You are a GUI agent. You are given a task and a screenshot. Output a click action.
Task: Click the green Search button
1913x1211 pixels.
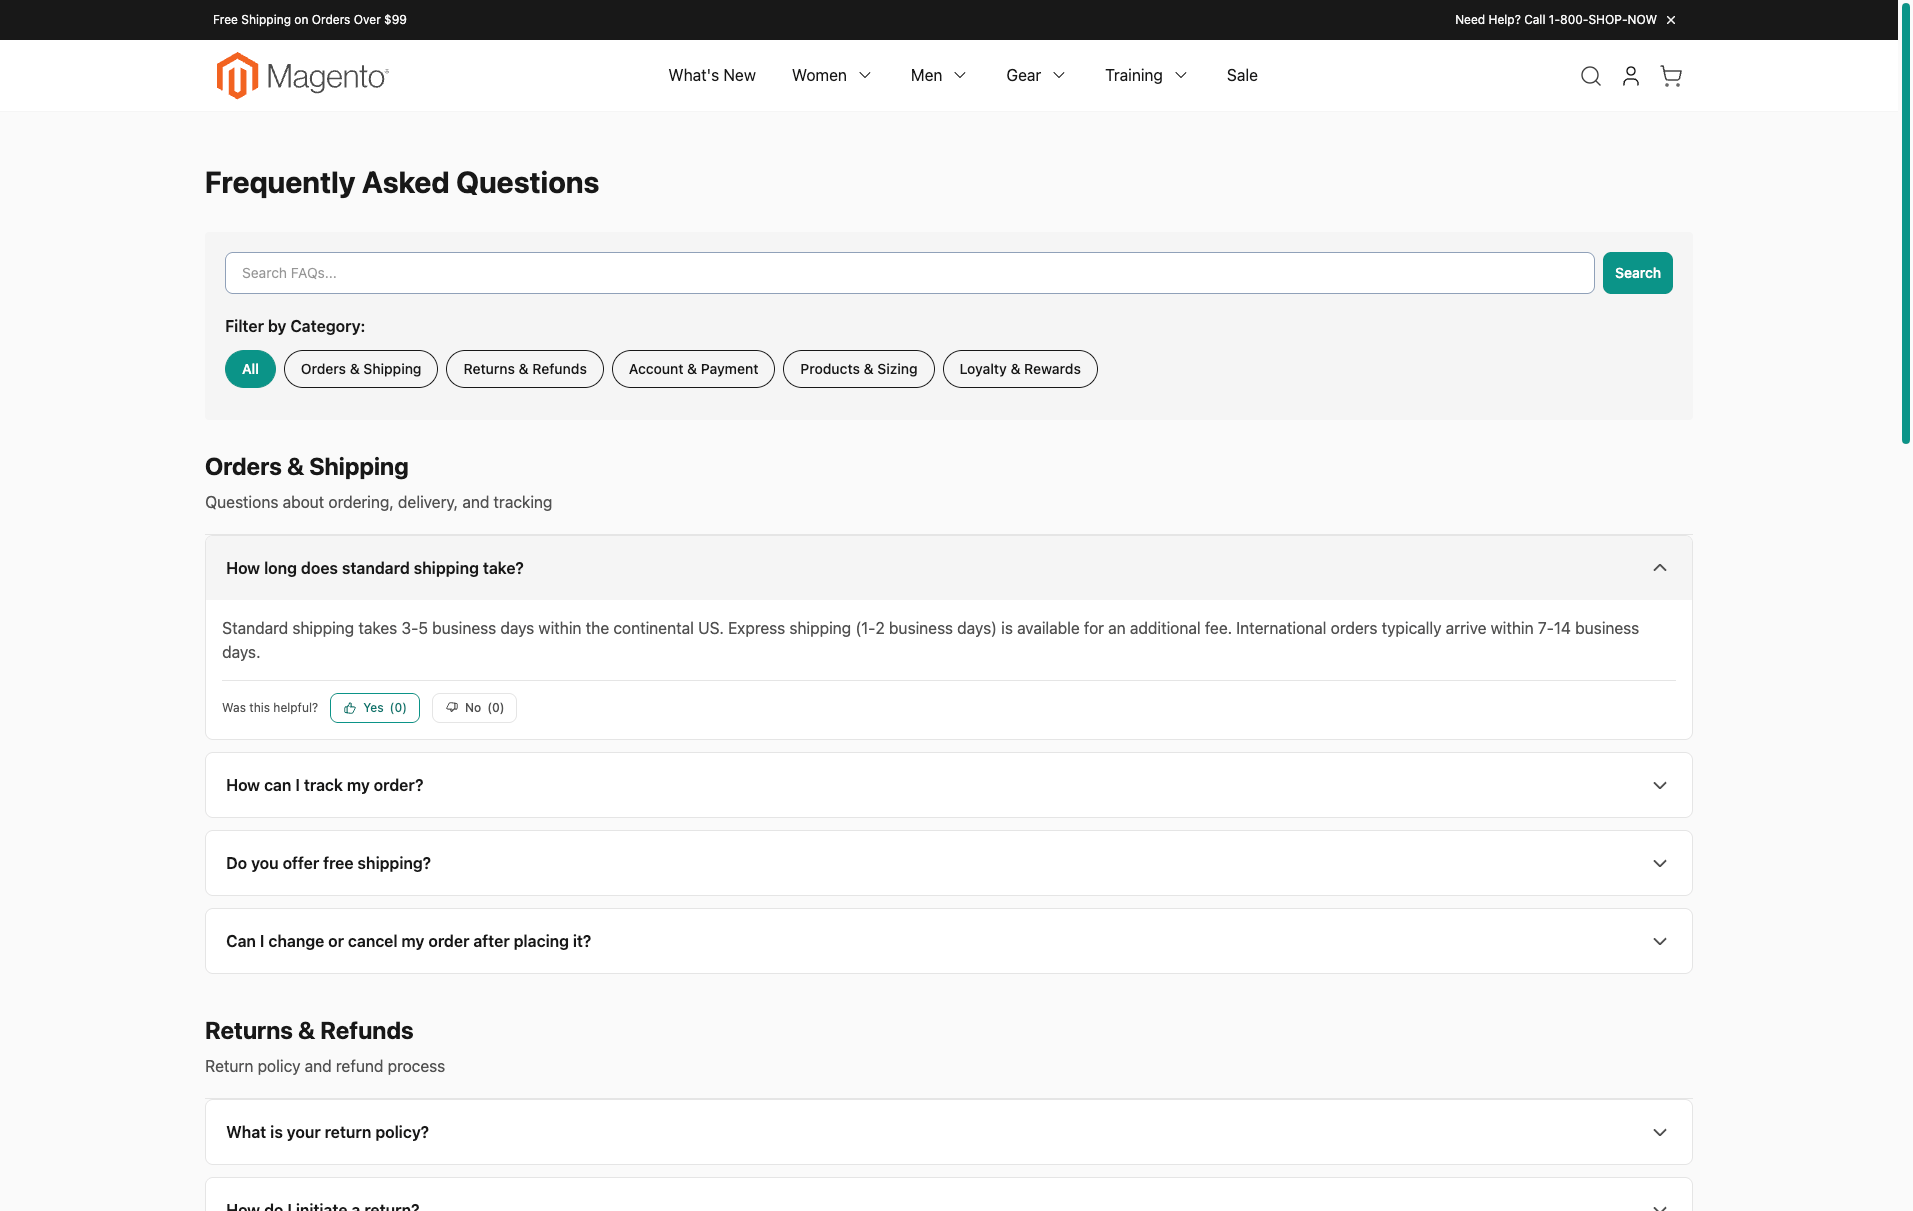click(x=1636, y=272)
